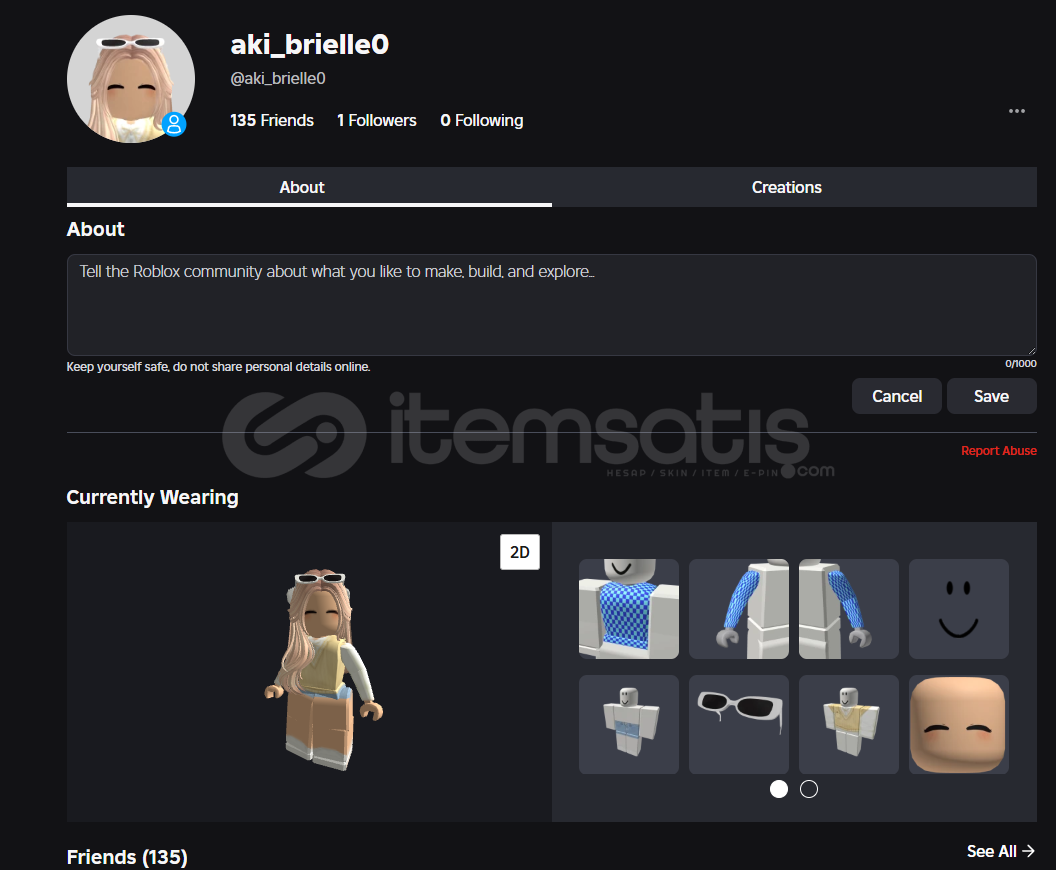Open the closed-eyes head item

click(x=958, y=724)
